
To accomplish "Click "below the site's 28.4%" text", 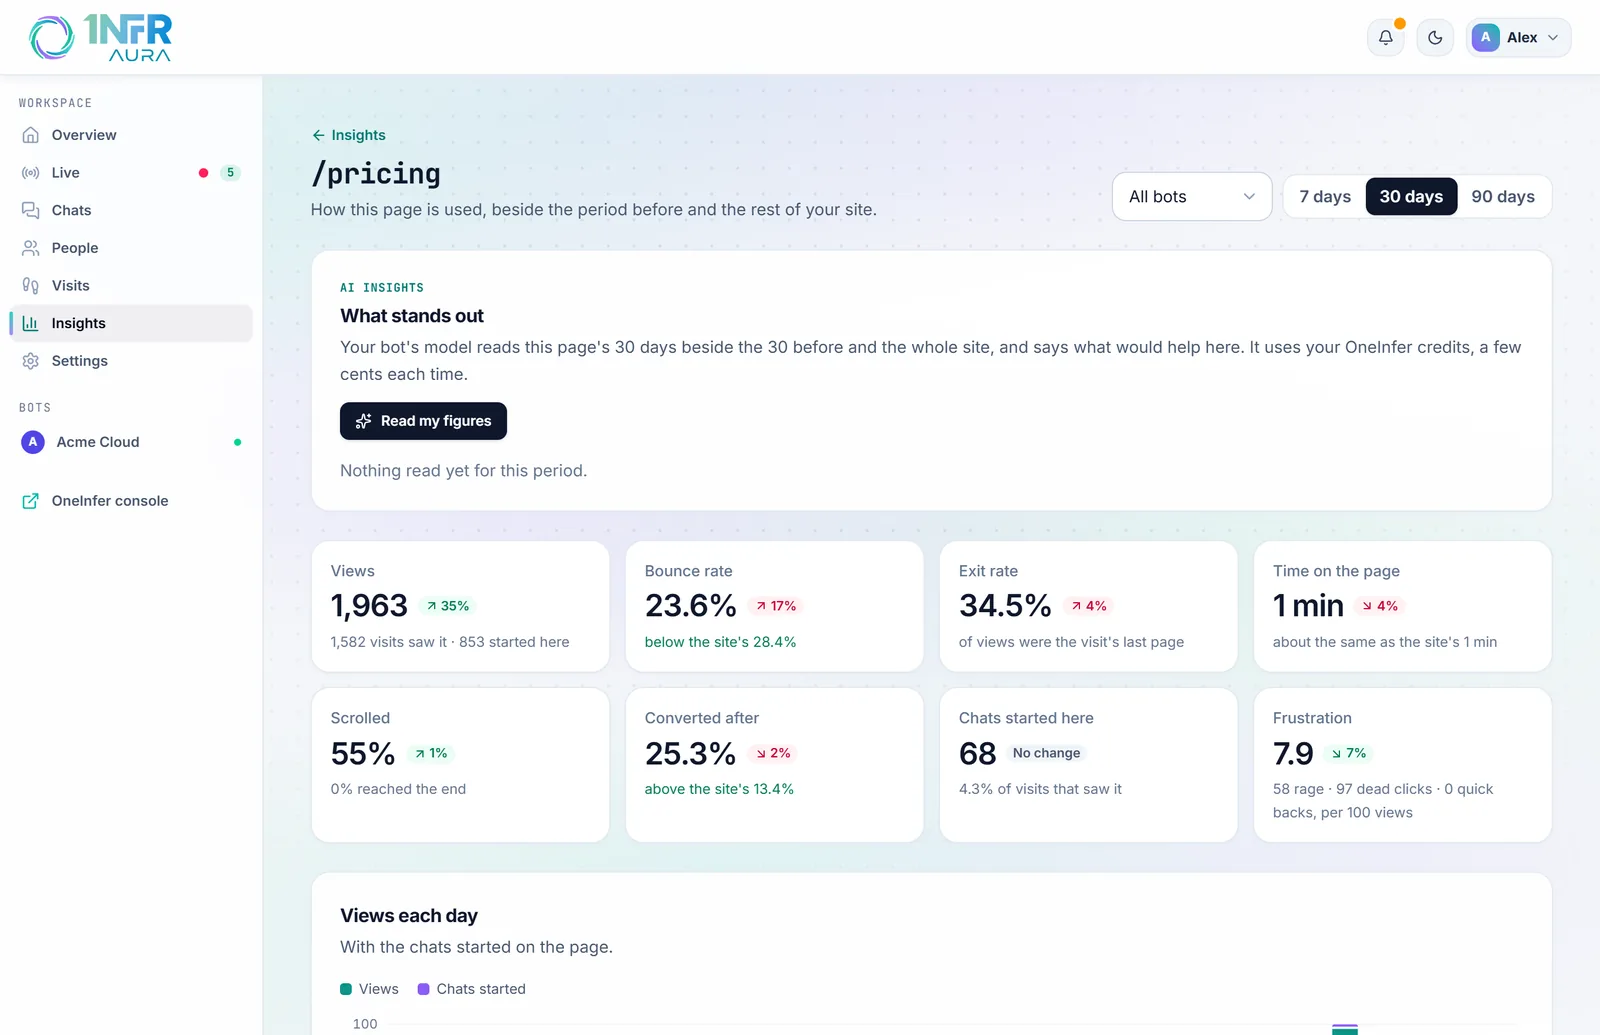I will 720,642.
